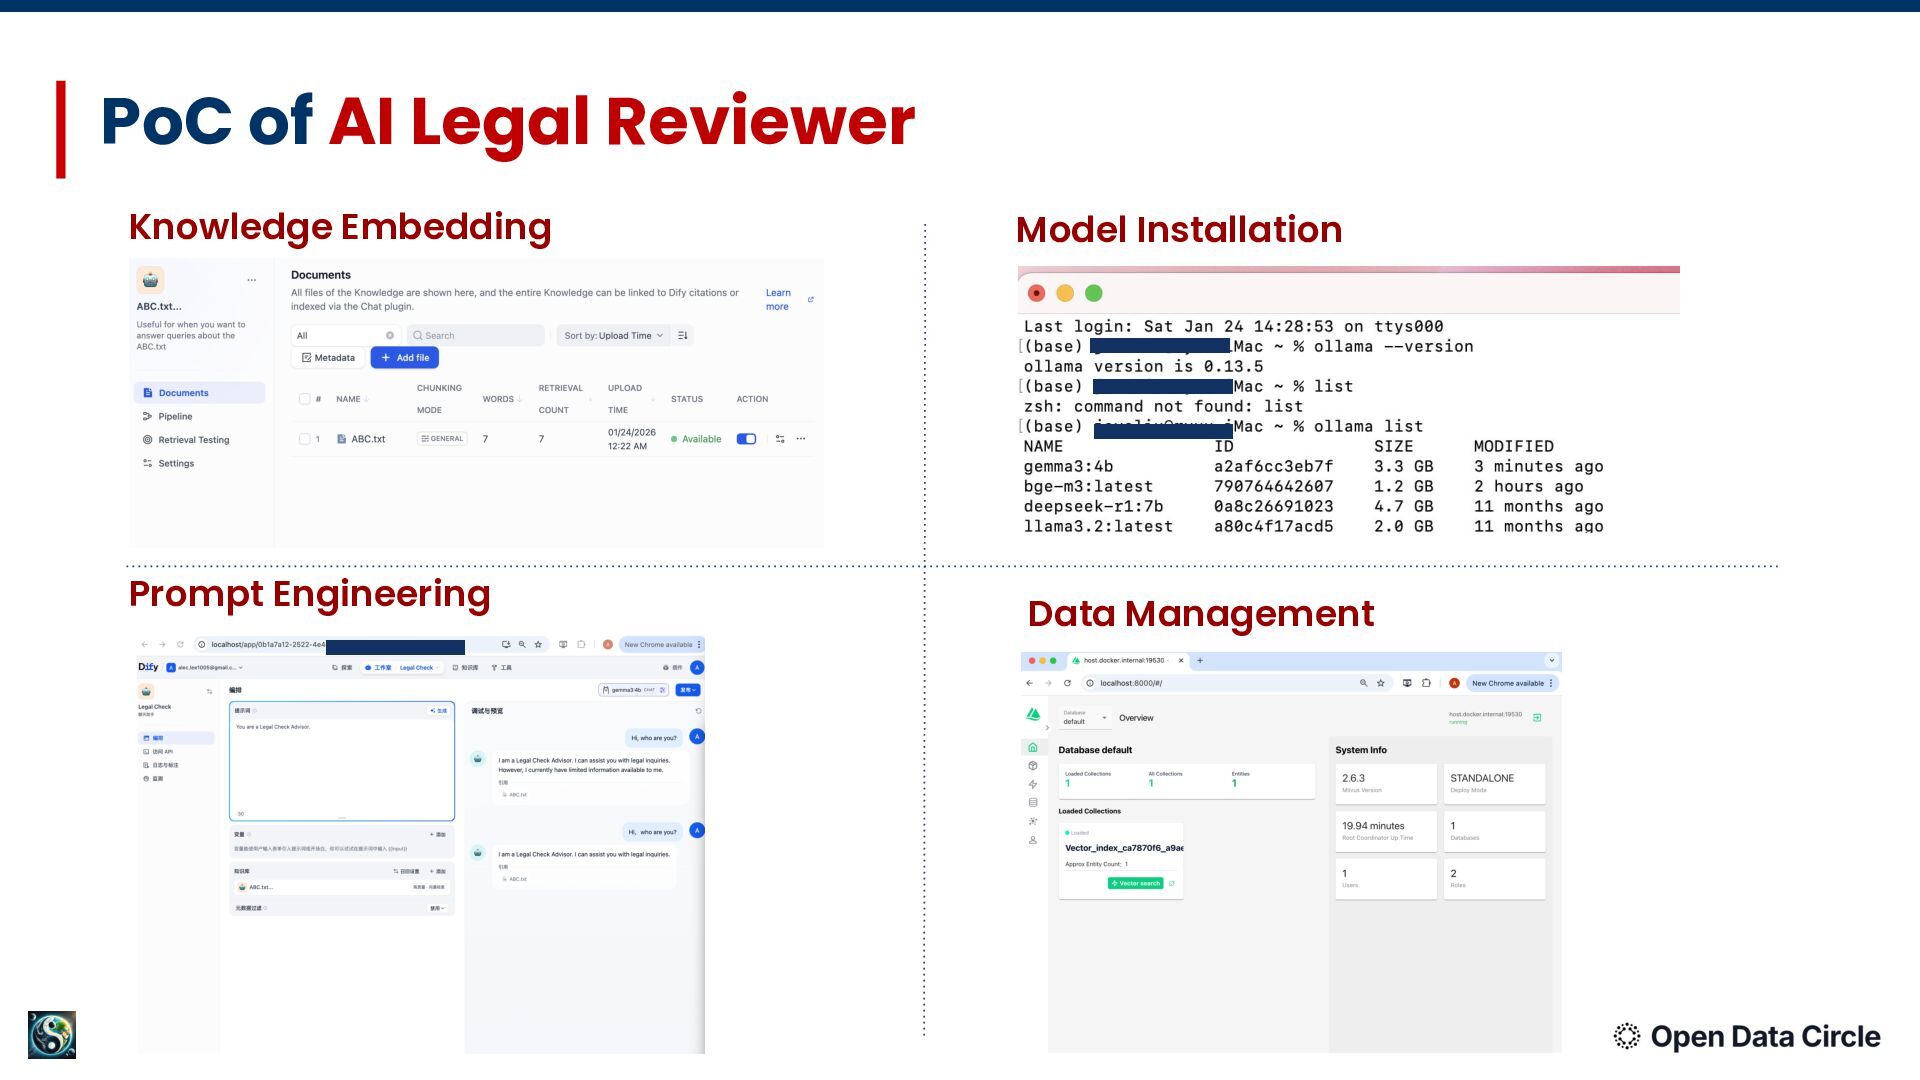This screenshot has height=1080, width=1920.
Task: Click the Milvus disconnect icon beside host address
Action: point(1537,717)
